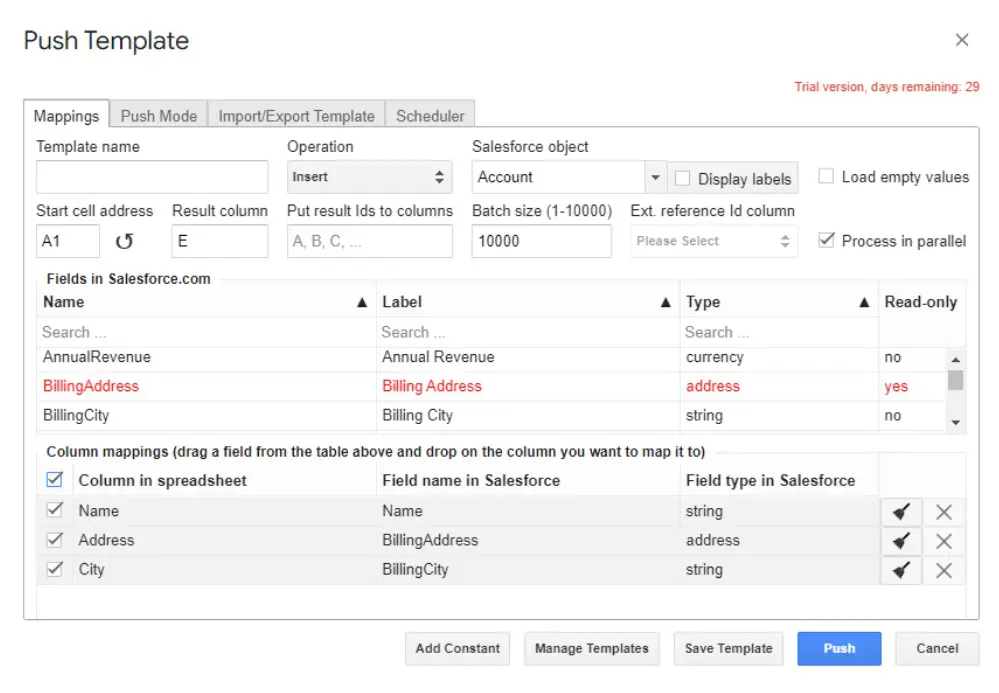Switch to the Scheduler tab
The image size is (999, 693).
click(x=430, y=115)
